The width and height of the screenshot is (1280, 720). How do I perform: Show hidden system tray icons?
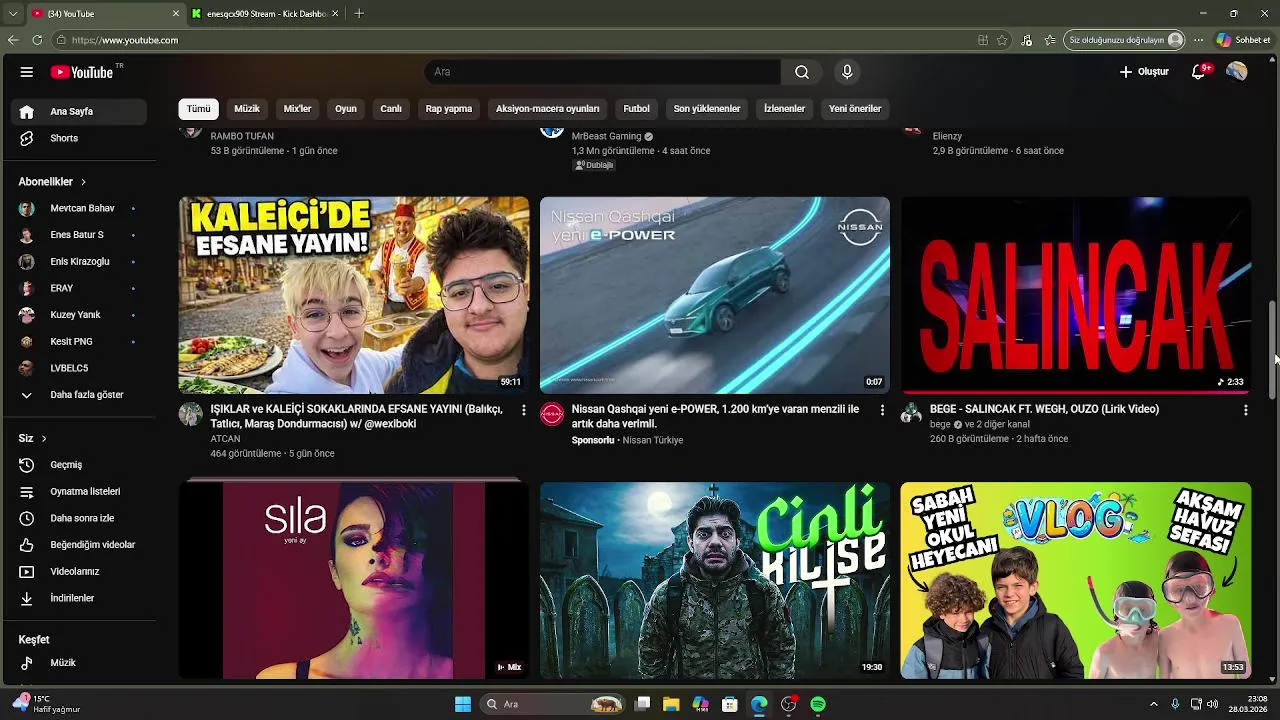click(1153, 704)
